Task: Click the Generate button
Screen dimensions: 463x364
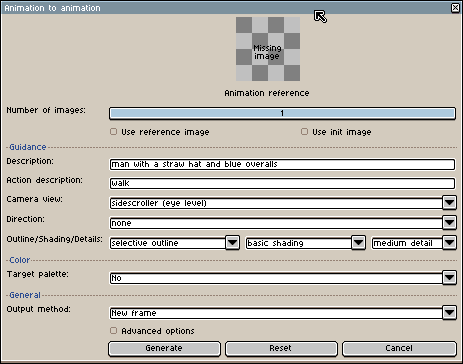Action: (164, 348)
